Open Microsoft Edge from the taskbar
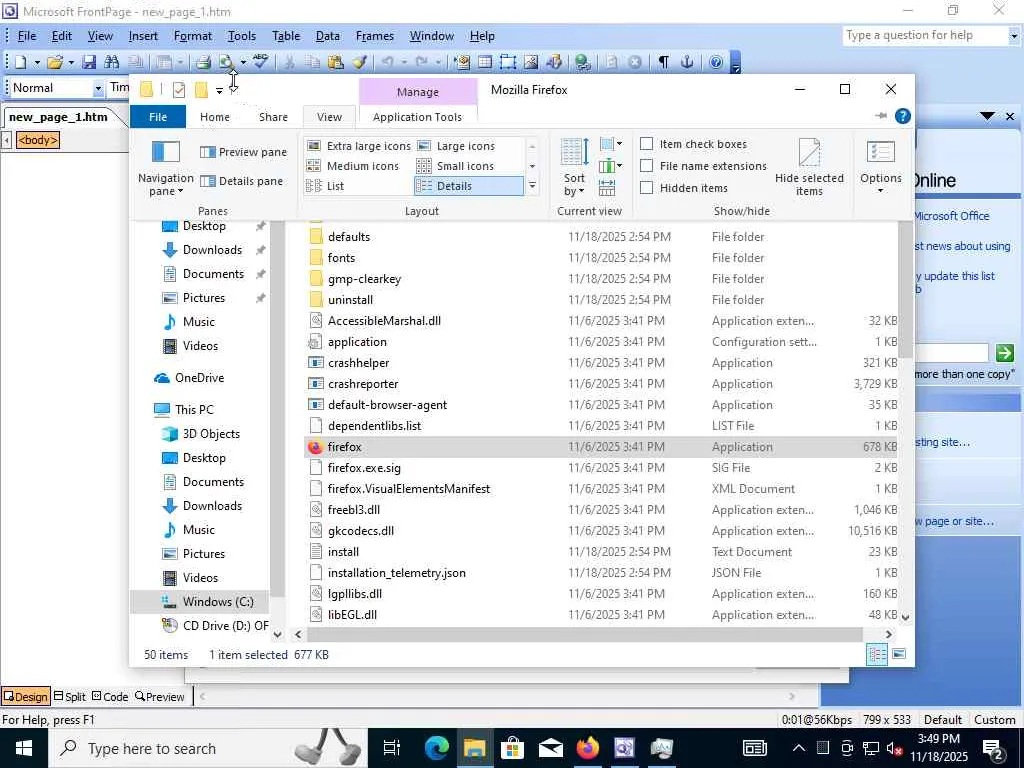Screen dimensions: 1024x768 [x=436, y=748]
